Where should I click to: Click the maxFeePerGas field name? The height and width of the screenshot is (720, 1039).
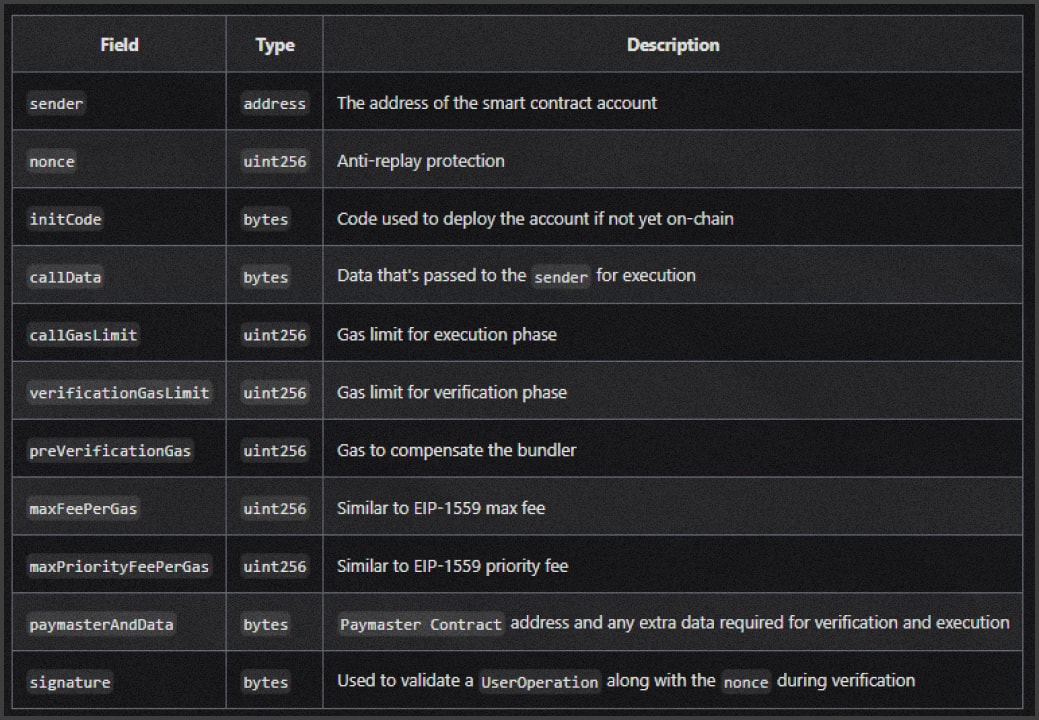83,509
